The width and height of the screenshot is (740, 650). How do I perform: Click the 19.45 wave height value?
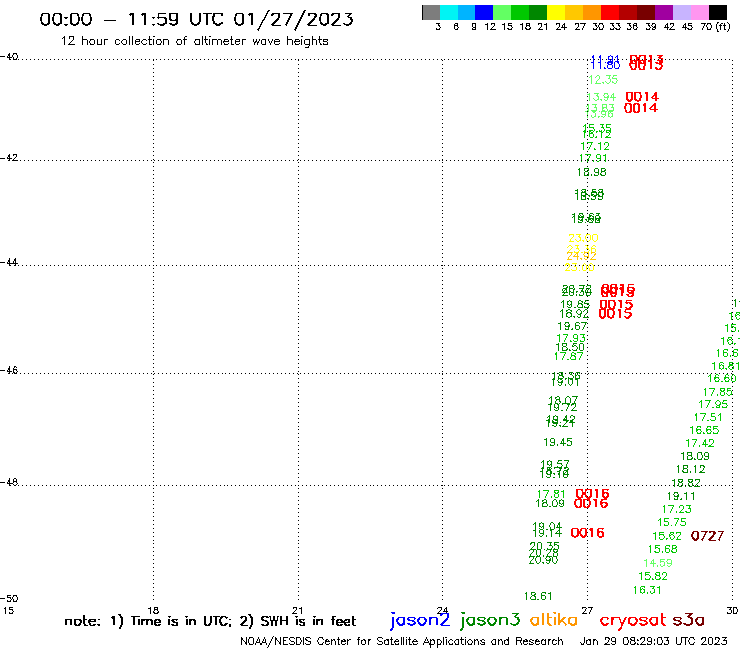point(558,442)
